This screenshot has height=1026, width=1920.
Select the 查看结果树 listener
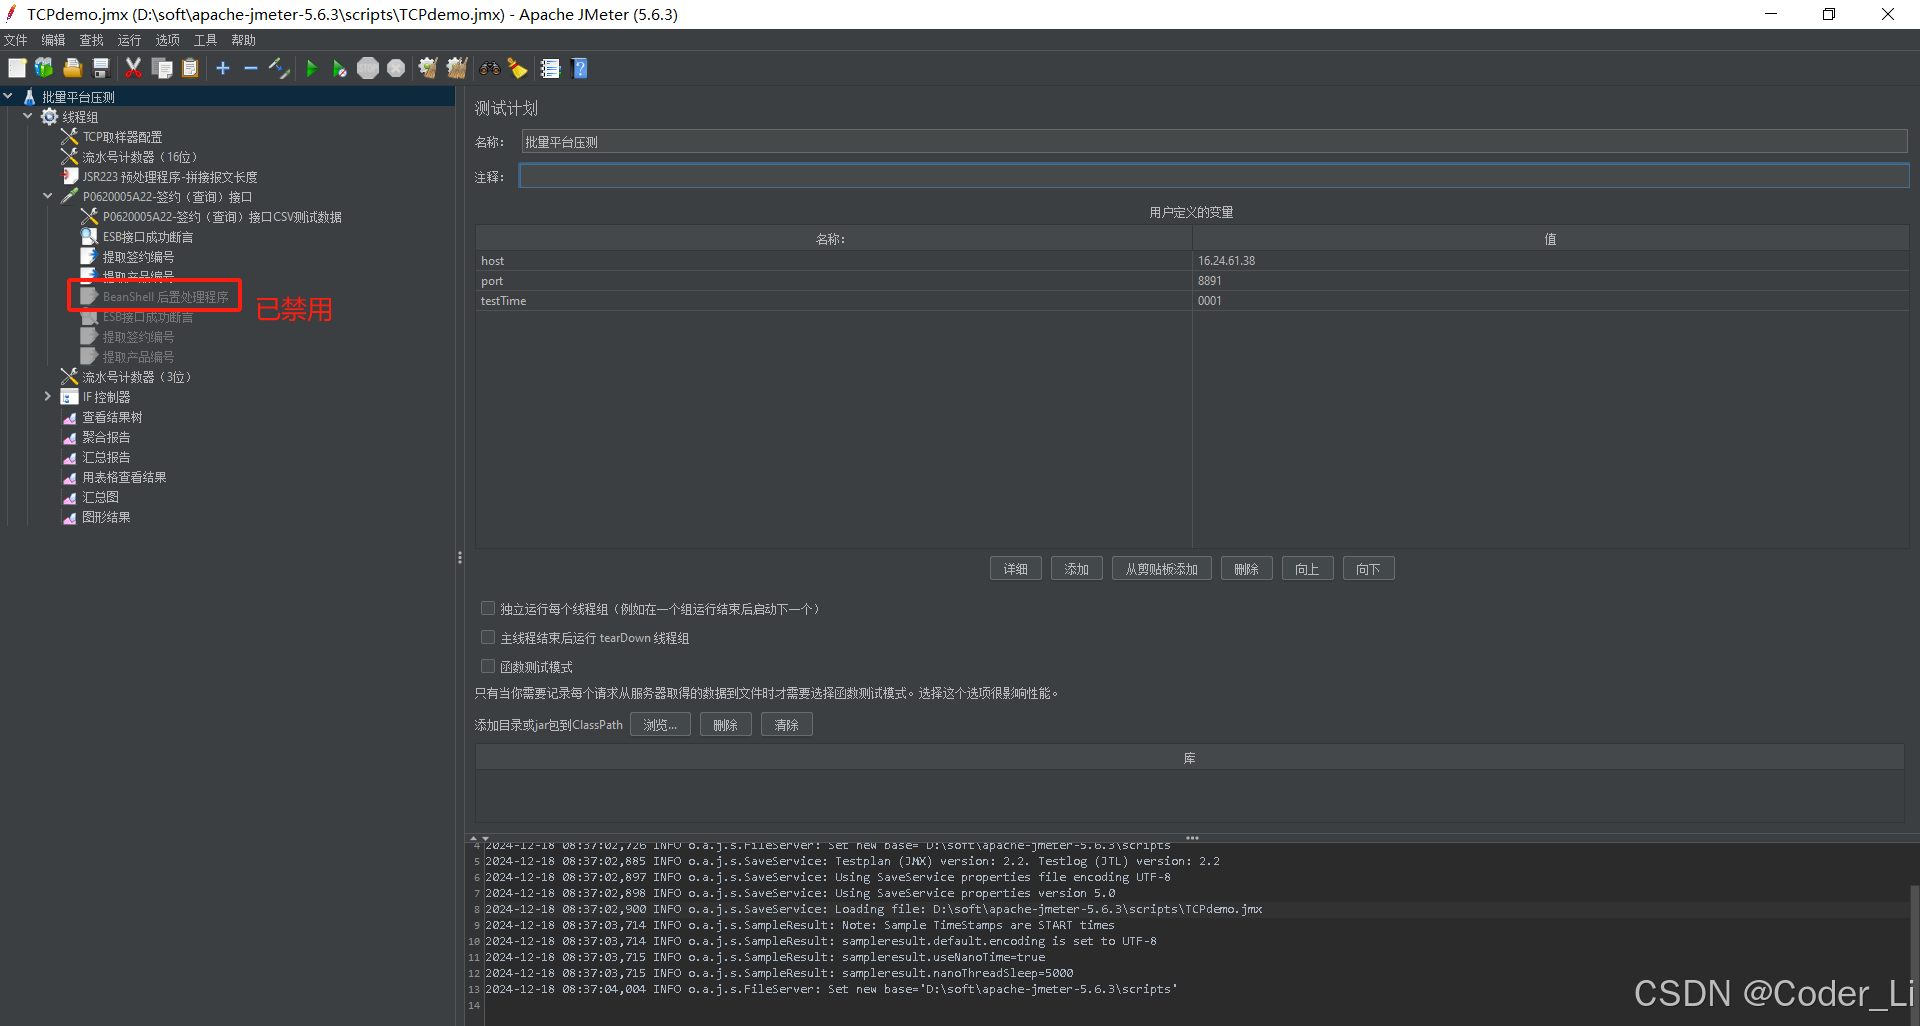click(112, 417)
